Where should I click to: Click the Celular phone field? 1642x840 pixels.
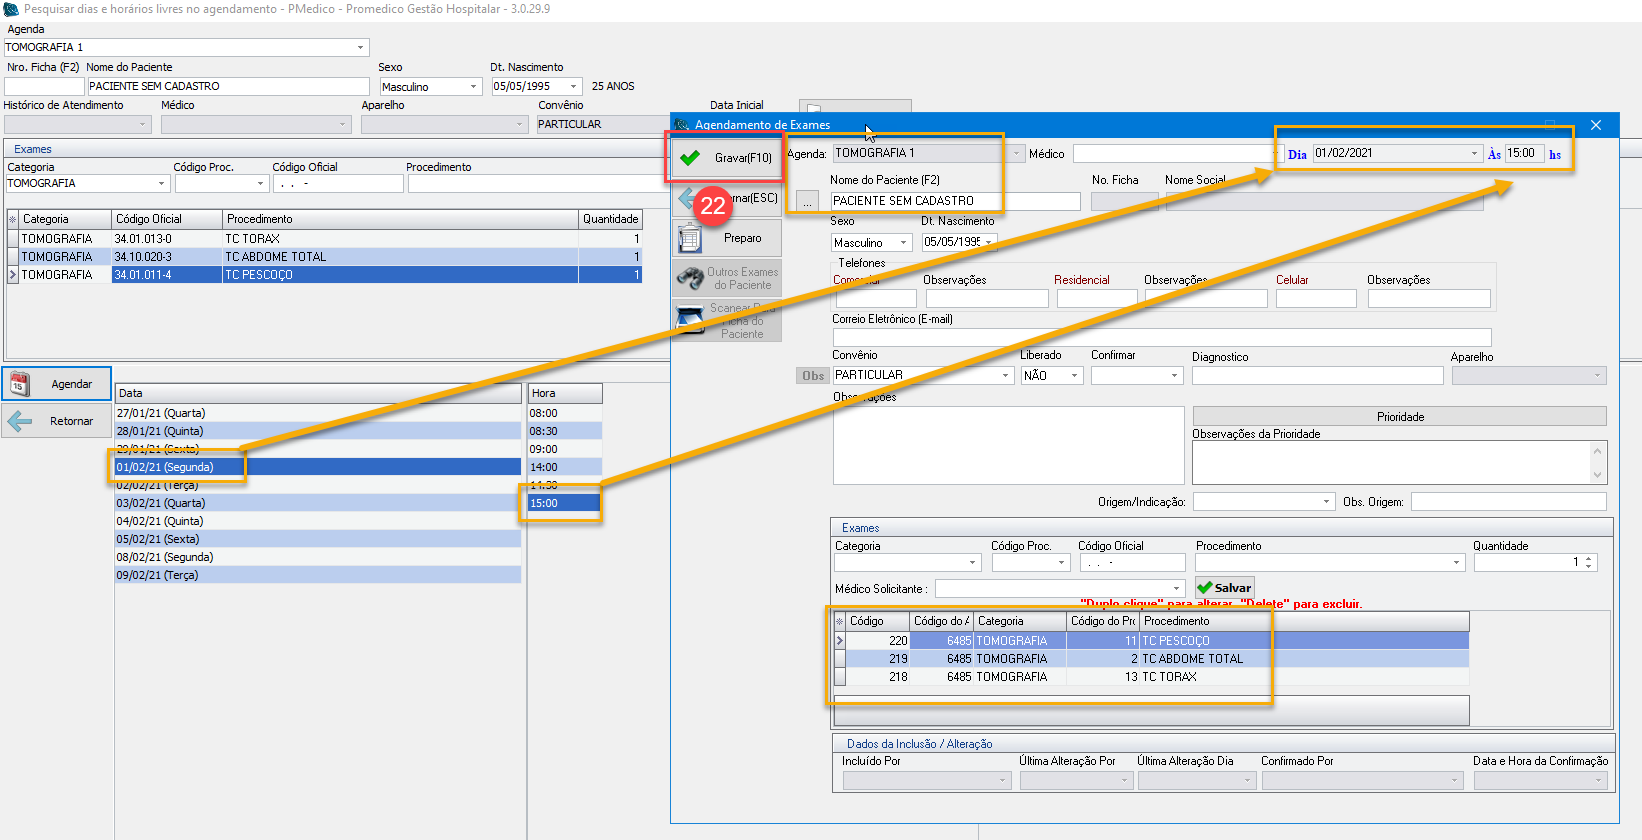[x=1316, y=298]
